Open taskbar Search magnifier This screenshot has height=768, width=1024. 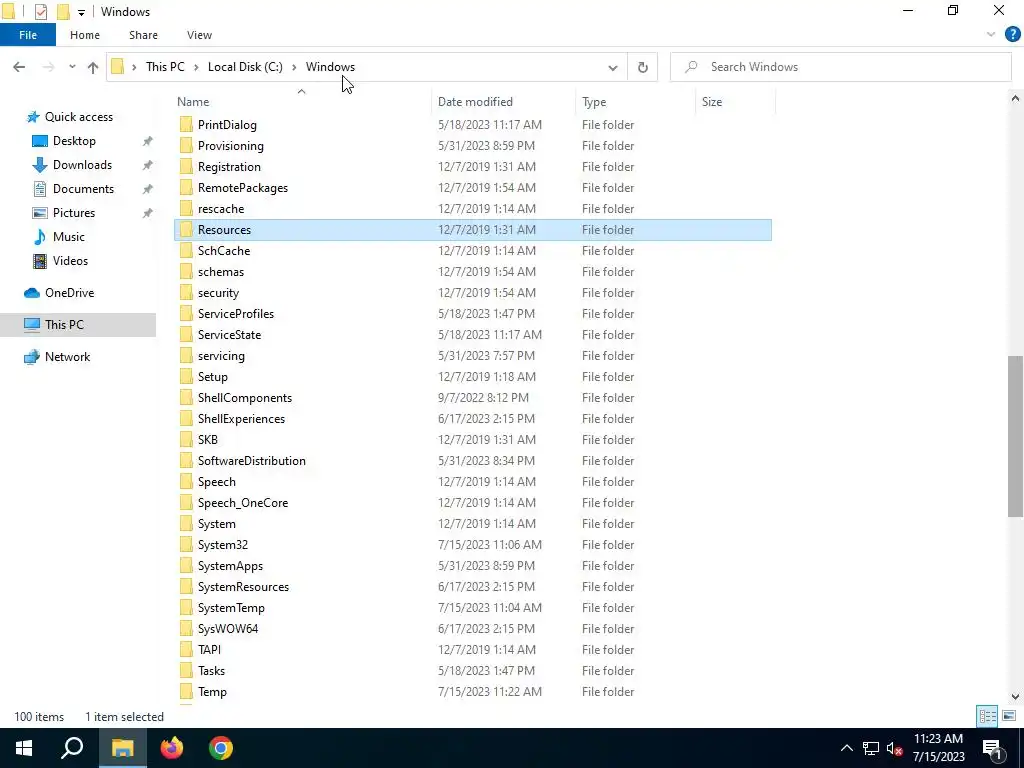(x=72, y=748)
